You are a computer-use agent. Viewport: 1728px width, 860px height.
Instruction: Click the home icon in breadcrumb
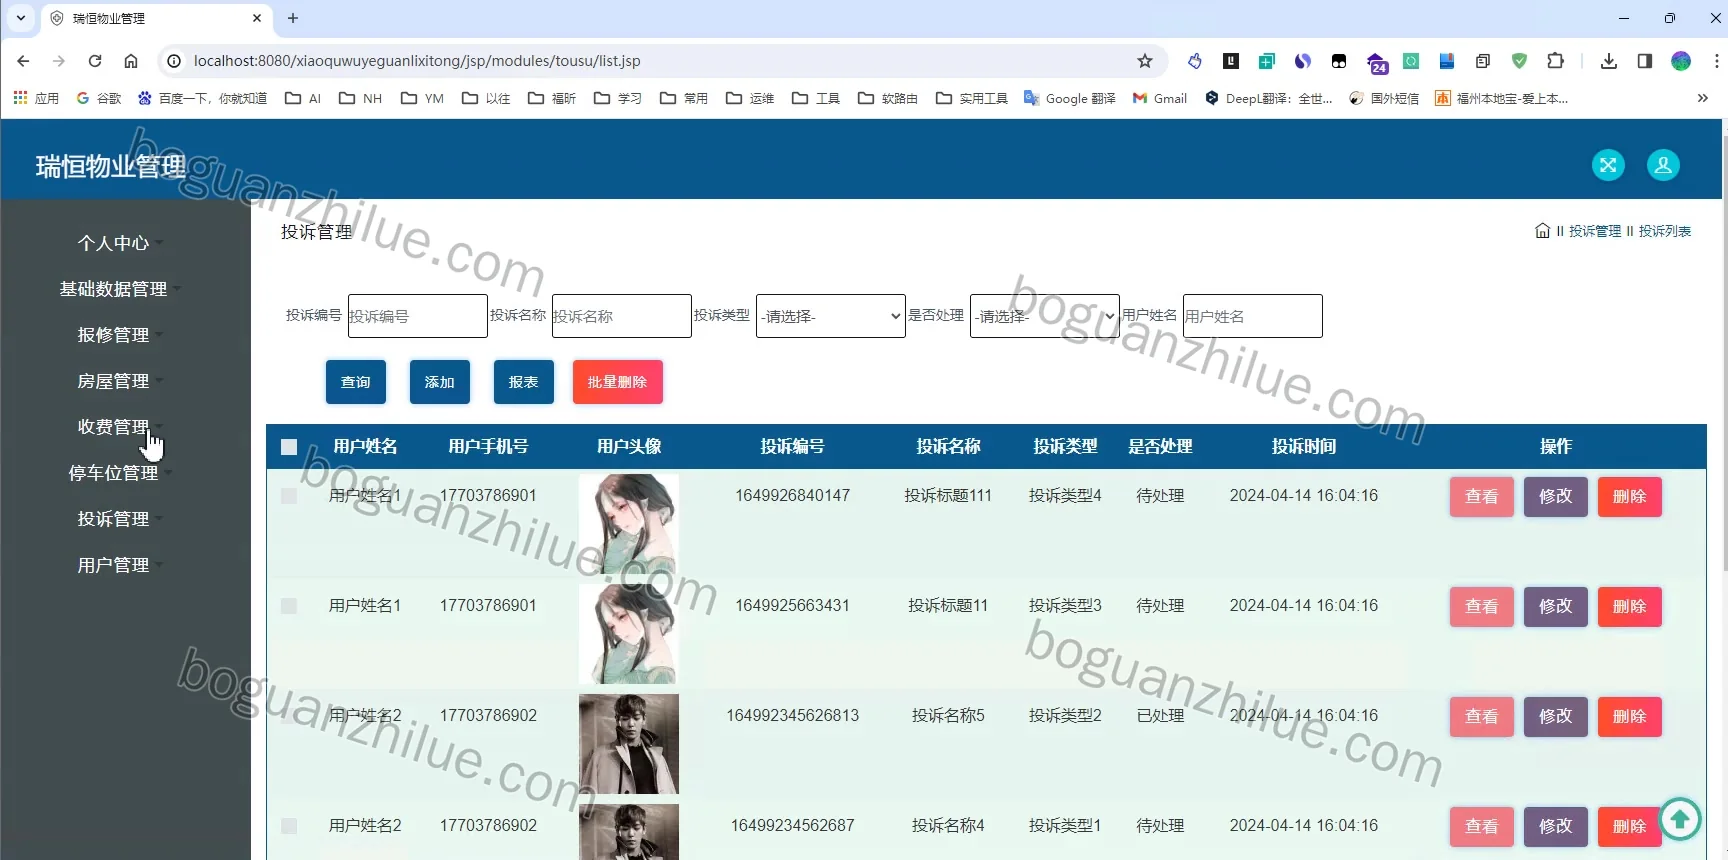tap(1542, 231)
